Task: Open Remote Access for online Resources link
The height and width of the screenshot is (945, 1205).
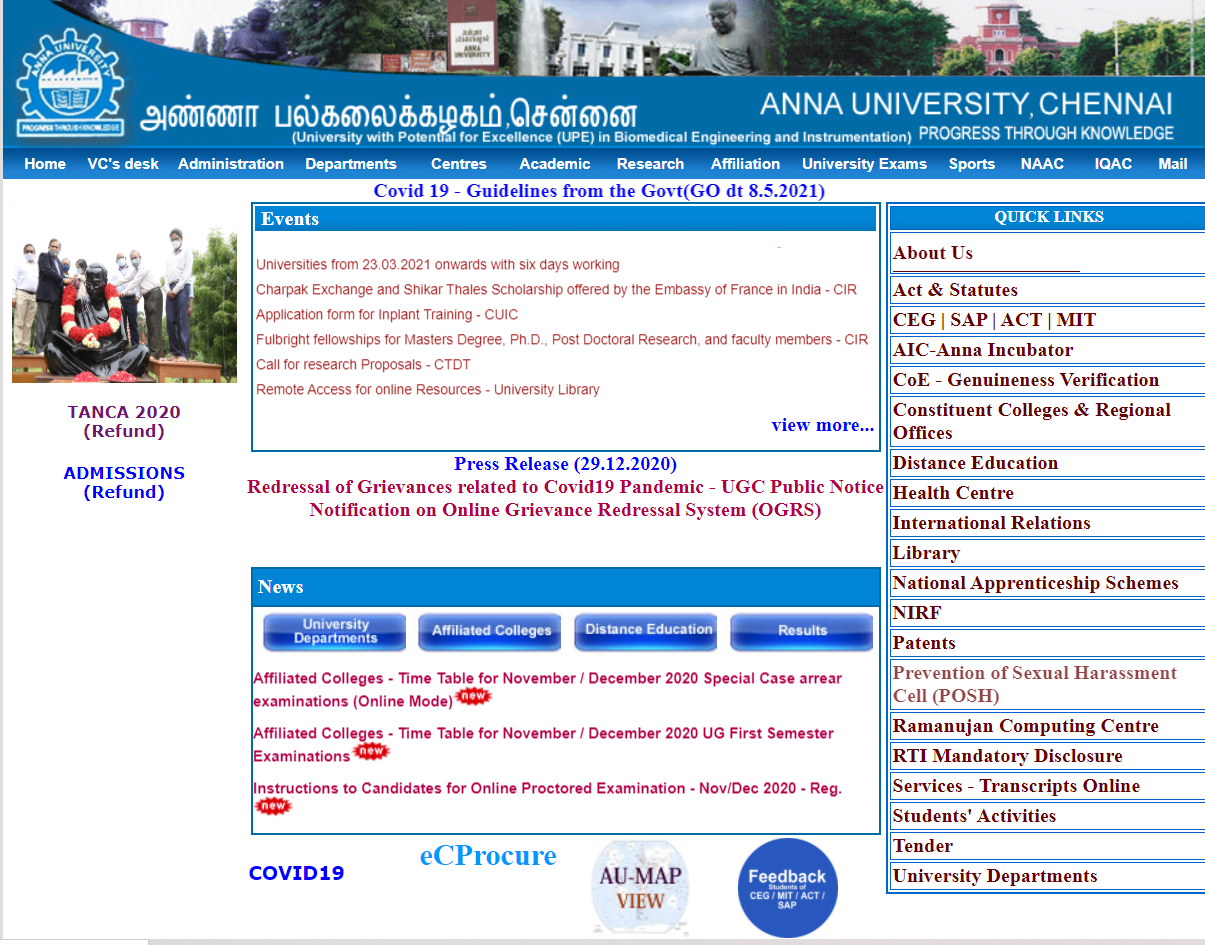Action: tap(428, 390)
